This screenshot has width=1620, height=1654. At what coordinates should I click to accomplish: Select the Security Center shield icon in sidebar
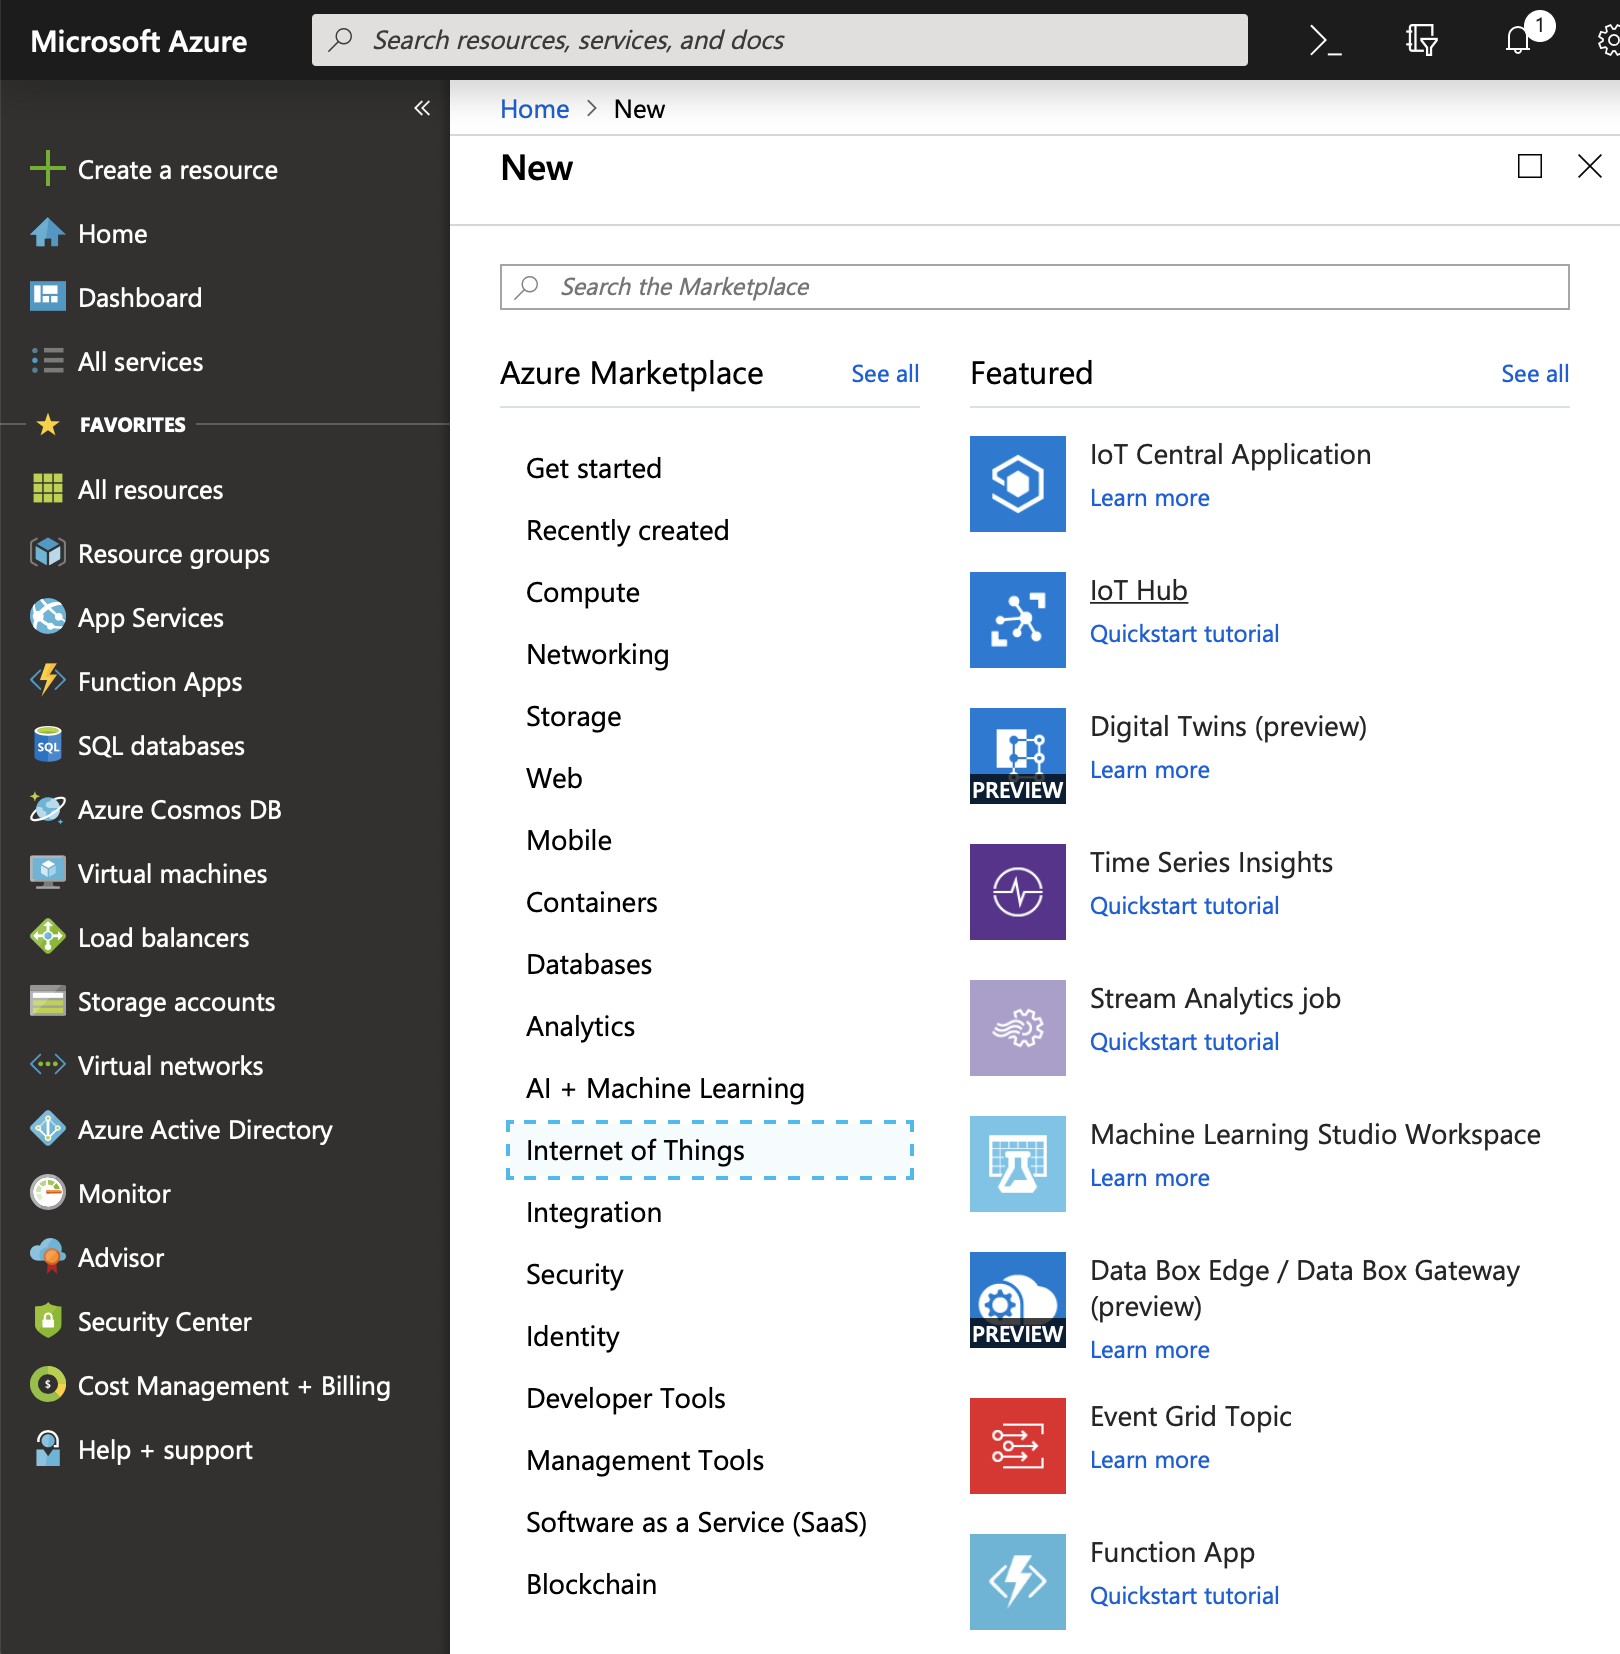[x=46, y=1321]
